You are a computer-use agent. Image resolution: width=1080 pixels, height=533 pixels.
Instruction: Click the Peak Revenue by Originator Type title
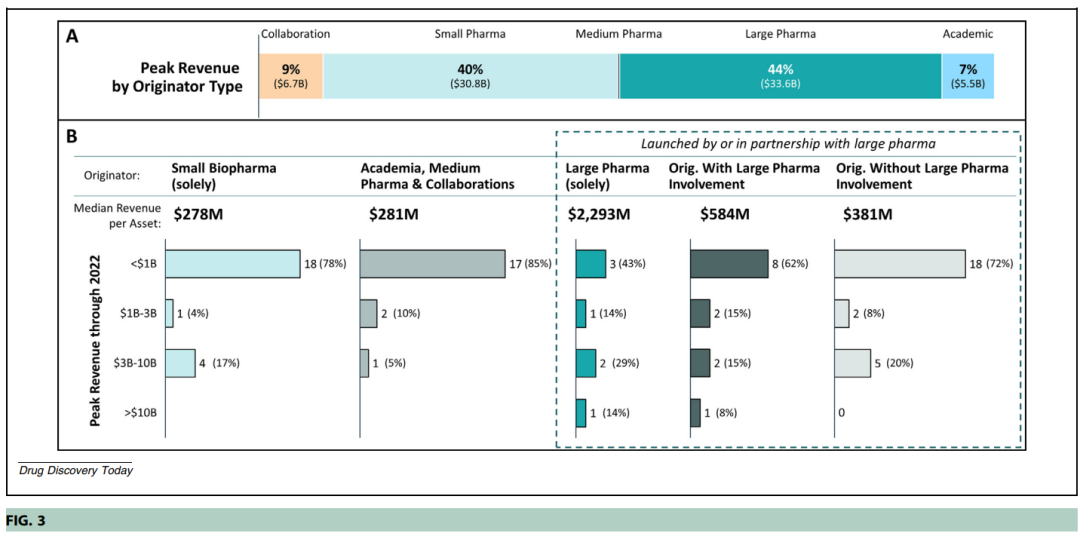click(177, 77)
